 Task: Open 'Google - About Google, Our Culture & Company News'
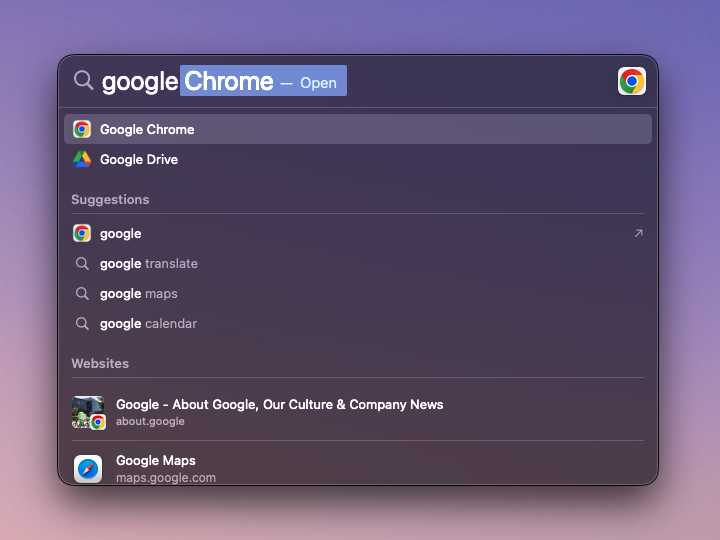[280, 405]
